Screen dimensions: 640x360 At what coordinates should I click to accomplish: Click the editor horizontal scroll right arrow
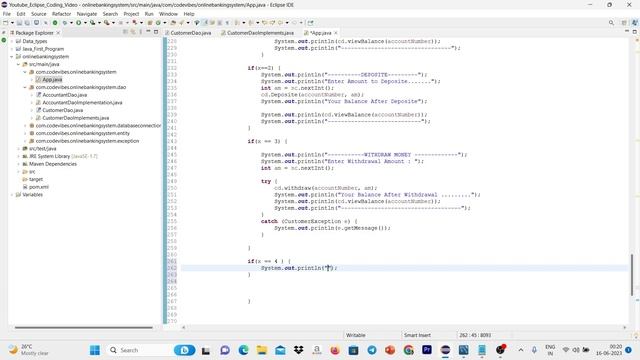point(624,327)
